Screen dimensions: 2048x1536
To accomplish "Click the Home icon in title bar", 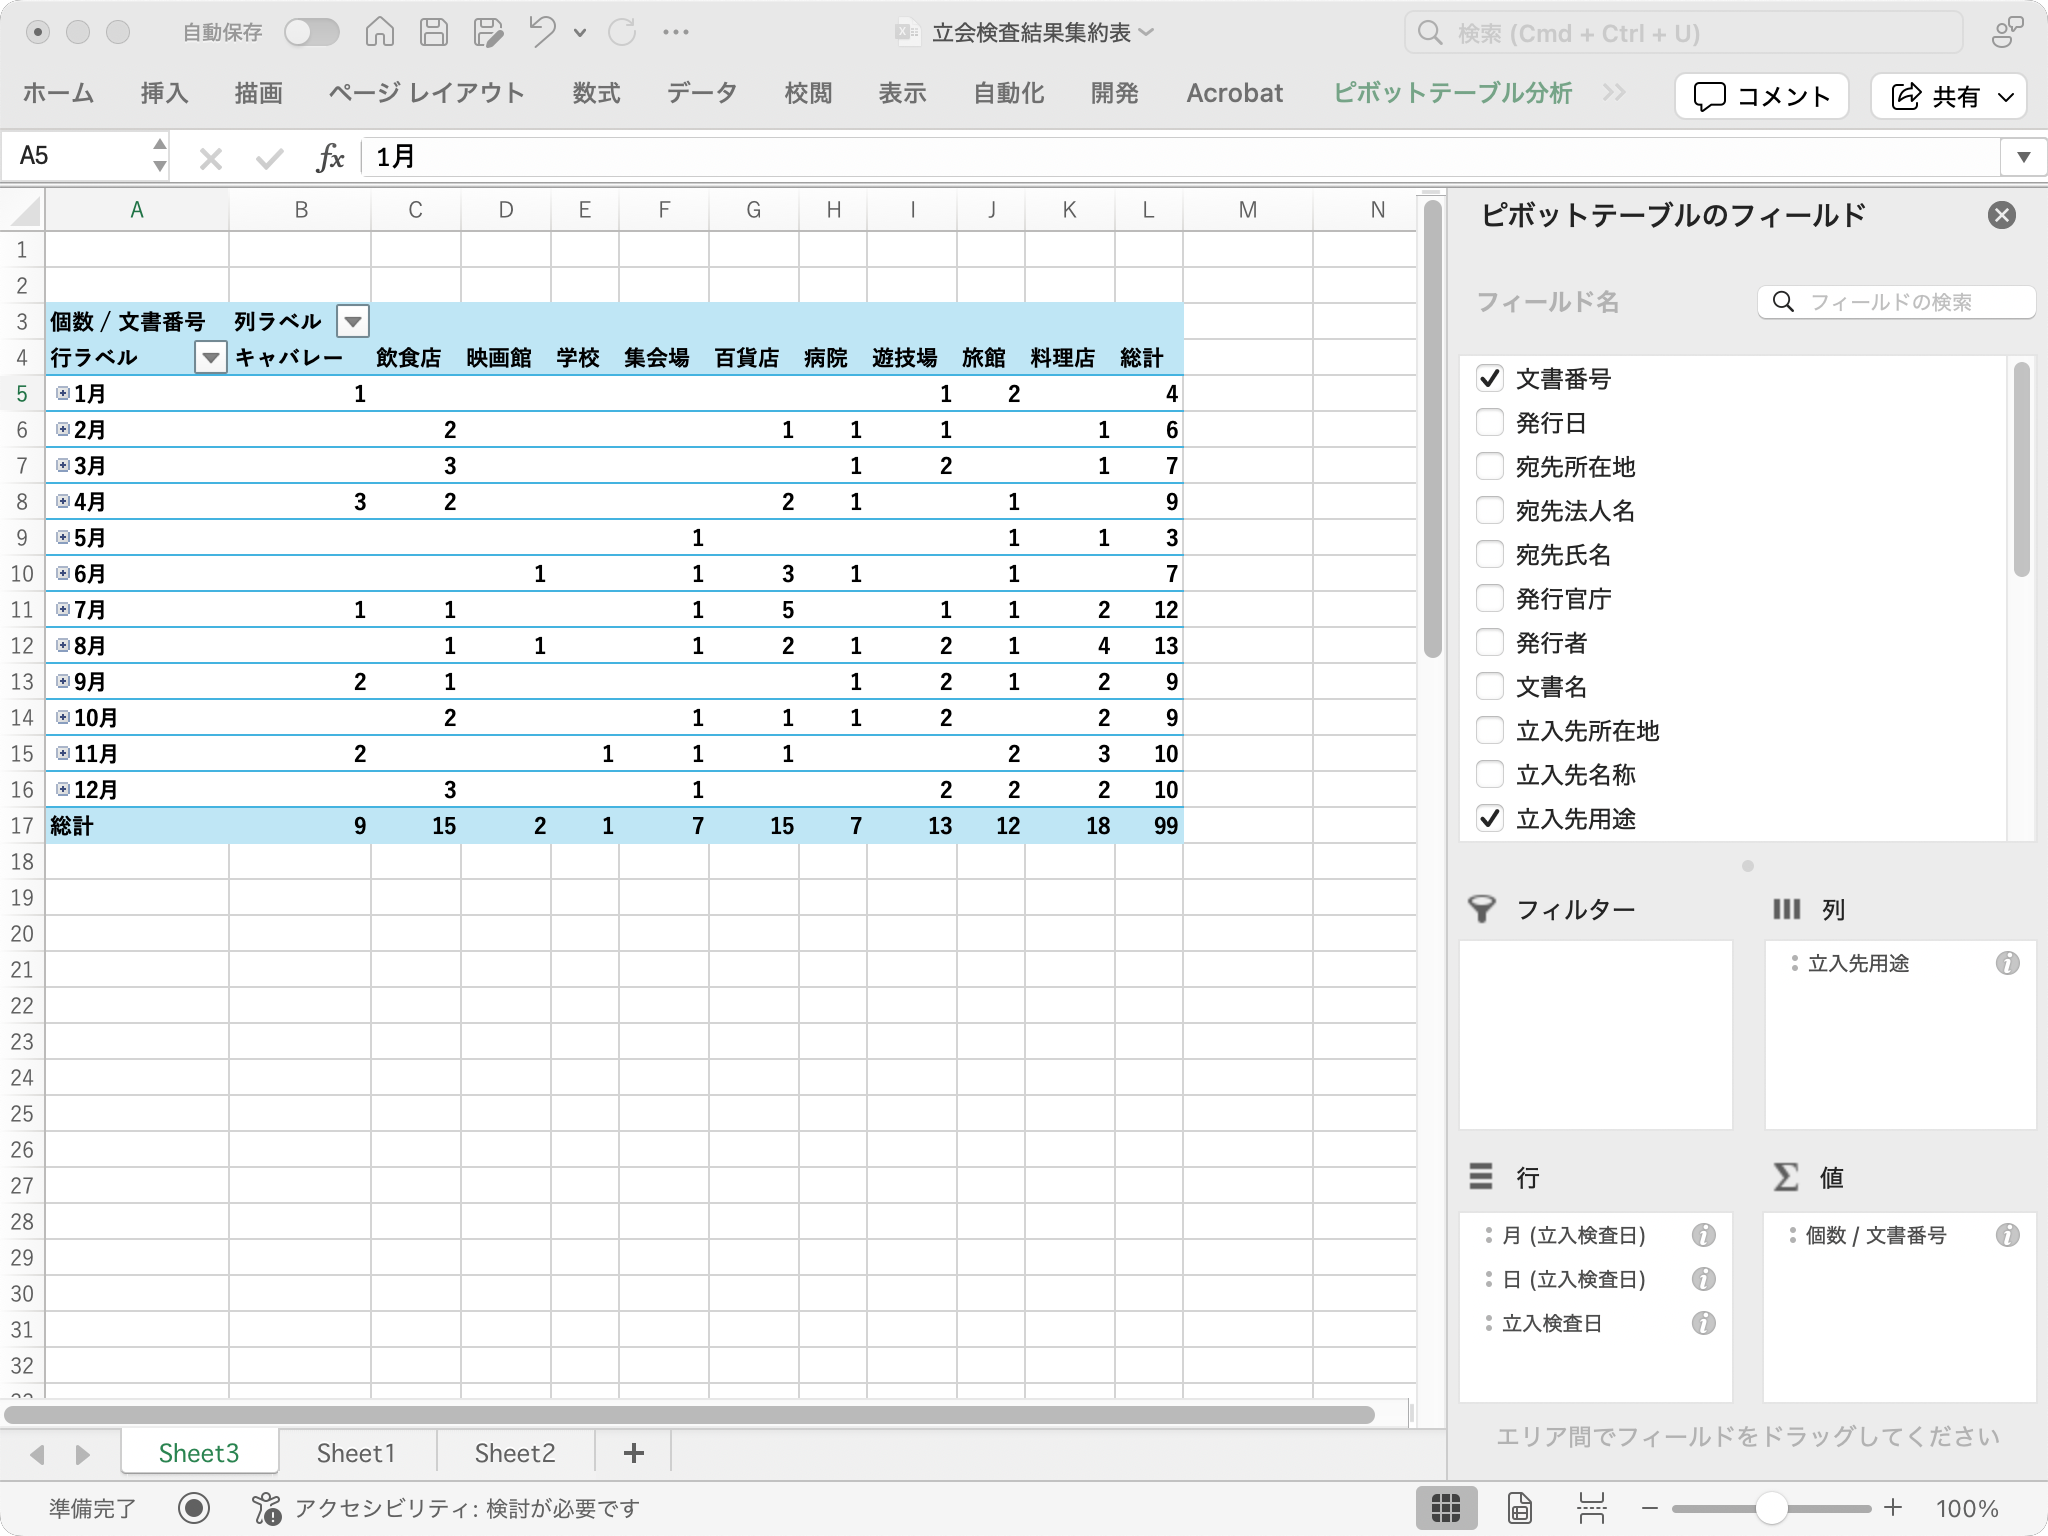I will point(379,33).
